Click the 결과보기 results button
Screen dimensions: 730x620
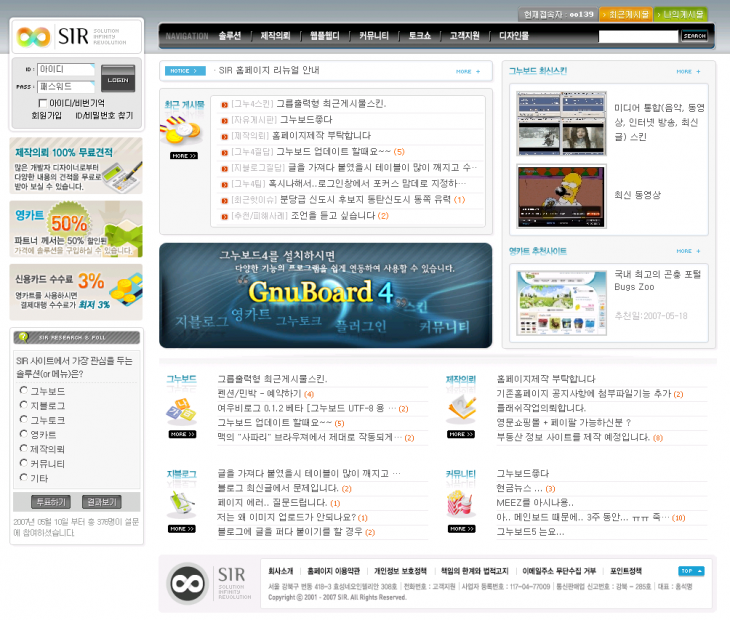[x=101, y=502]
